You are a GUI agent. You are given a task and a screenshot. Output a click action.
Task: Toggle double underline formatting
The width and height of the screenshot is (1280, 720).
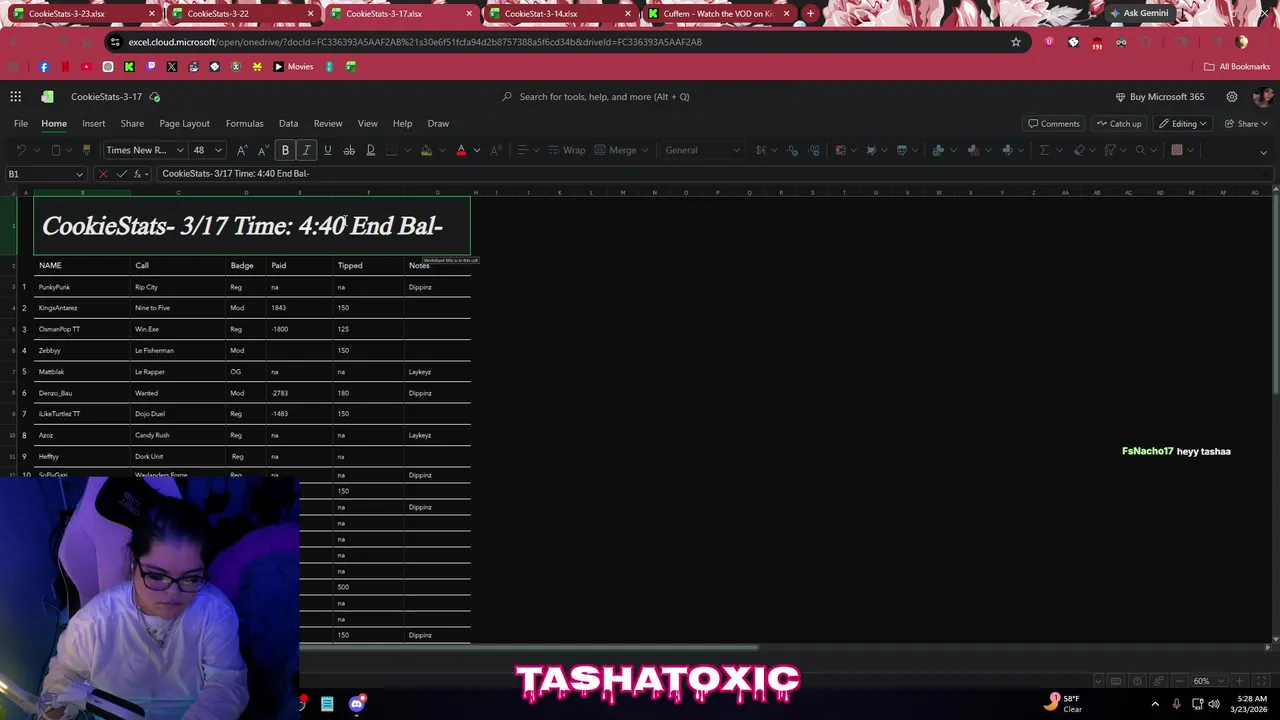point(370,150)
